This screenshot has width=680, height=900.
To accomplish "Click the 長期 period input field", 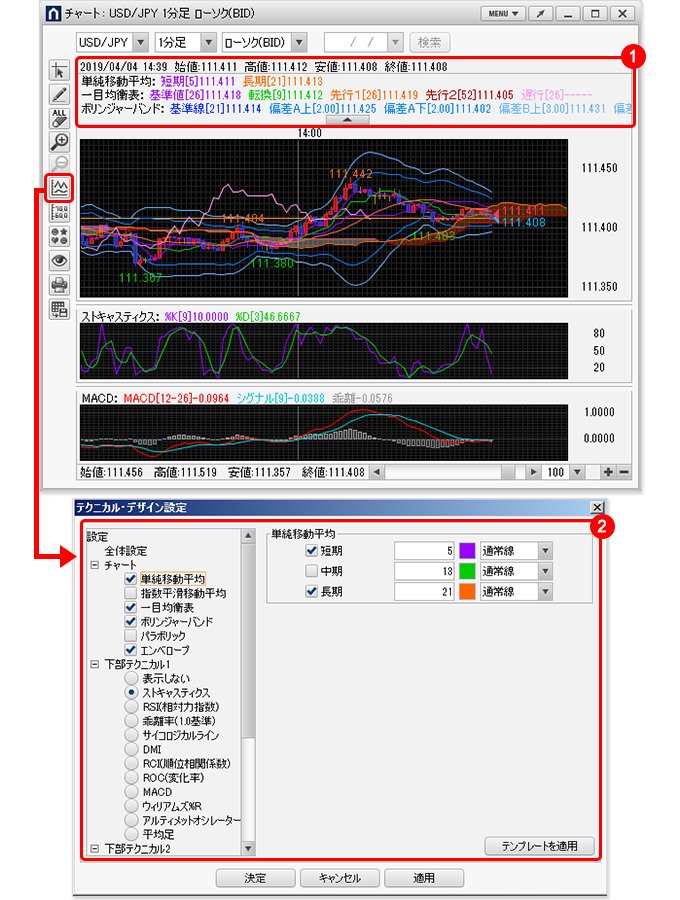I will 425,591.
